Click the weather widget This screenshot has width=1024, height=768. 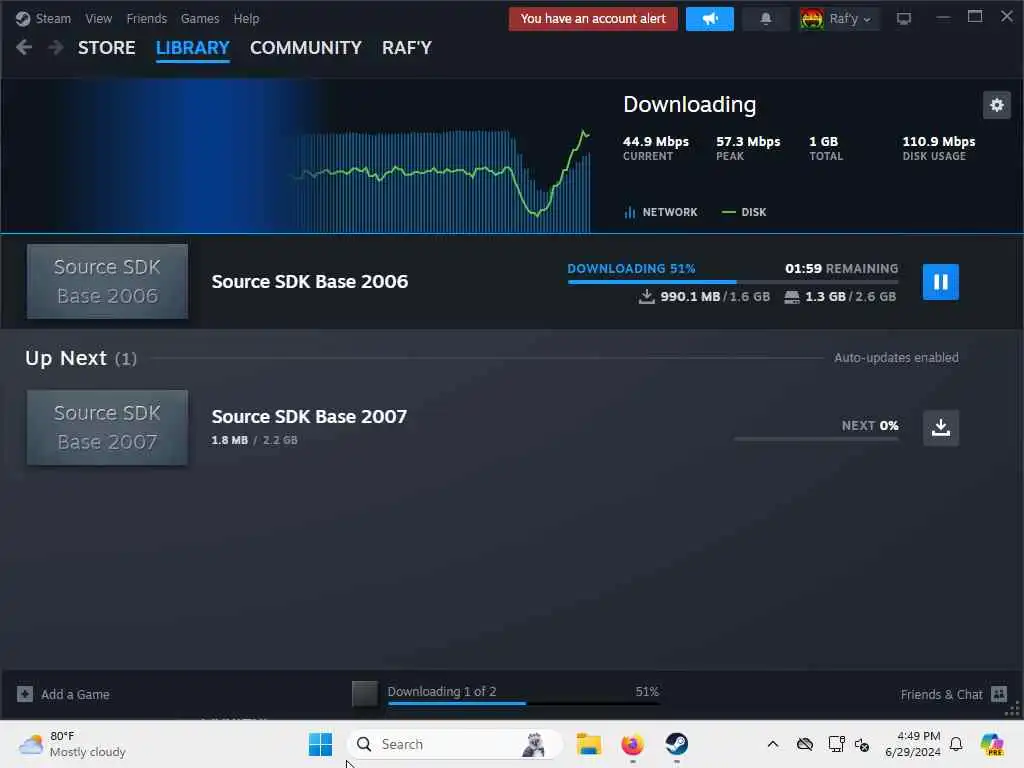[72, 744]
